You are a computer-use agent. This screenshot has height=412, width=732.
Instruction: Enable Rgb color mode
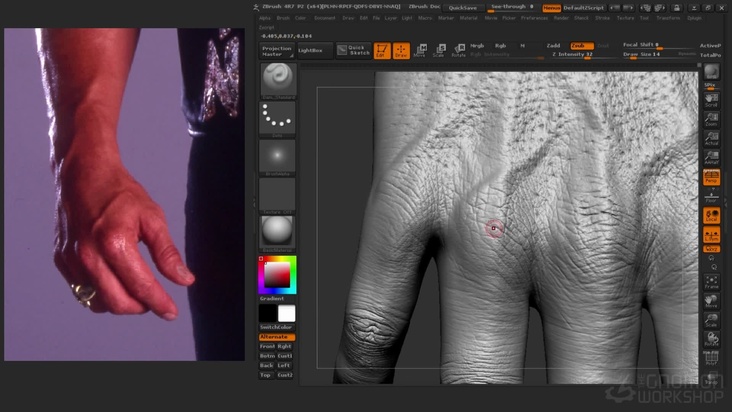click(x=500, y=46)
